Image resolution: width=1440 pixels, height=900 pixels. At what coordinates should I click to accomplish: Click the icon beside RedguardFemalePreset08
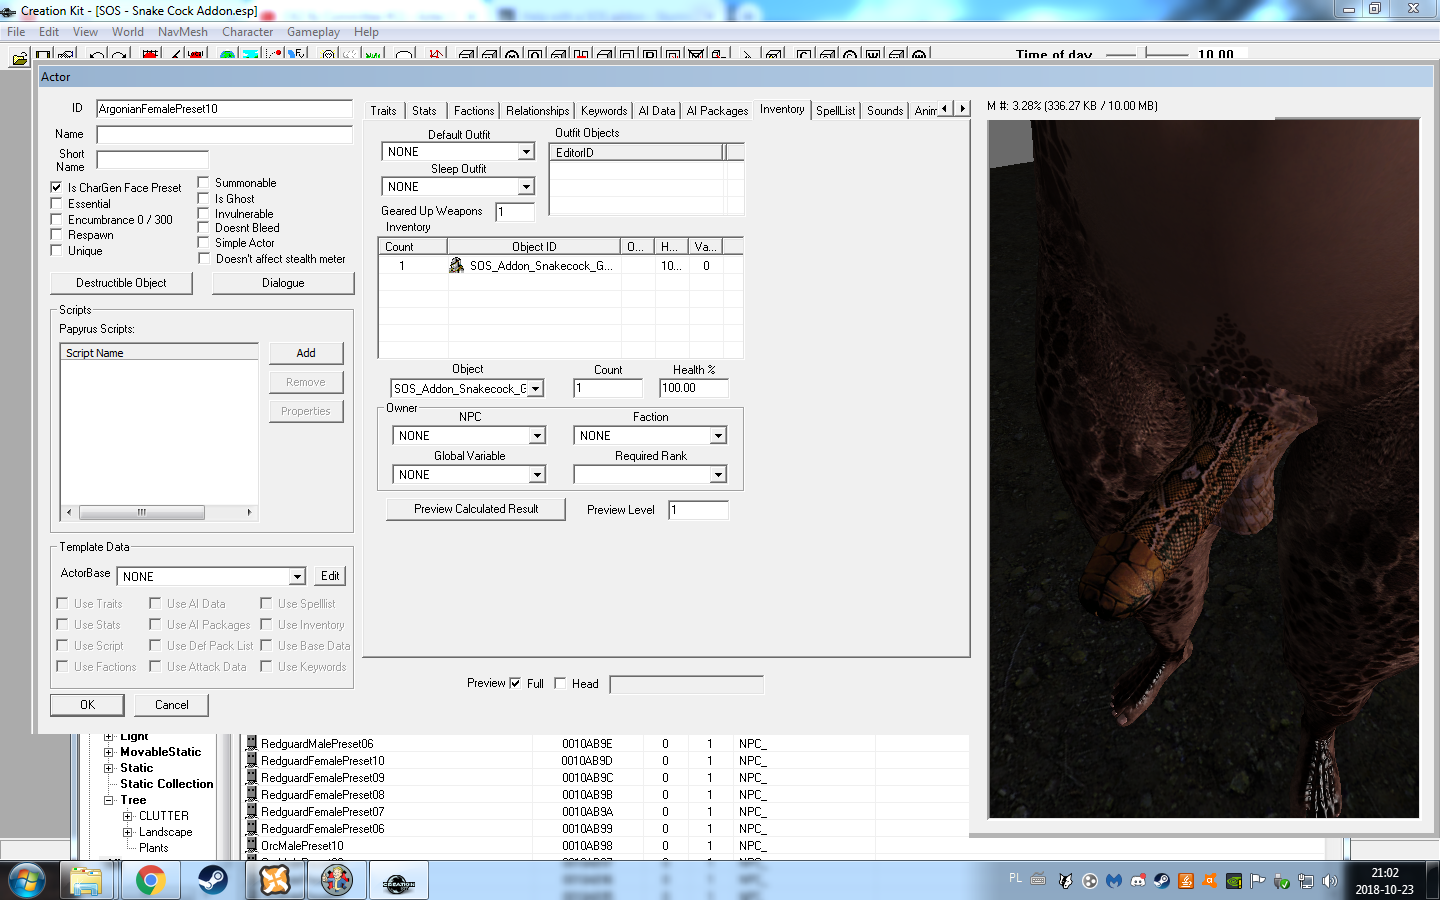252,794
